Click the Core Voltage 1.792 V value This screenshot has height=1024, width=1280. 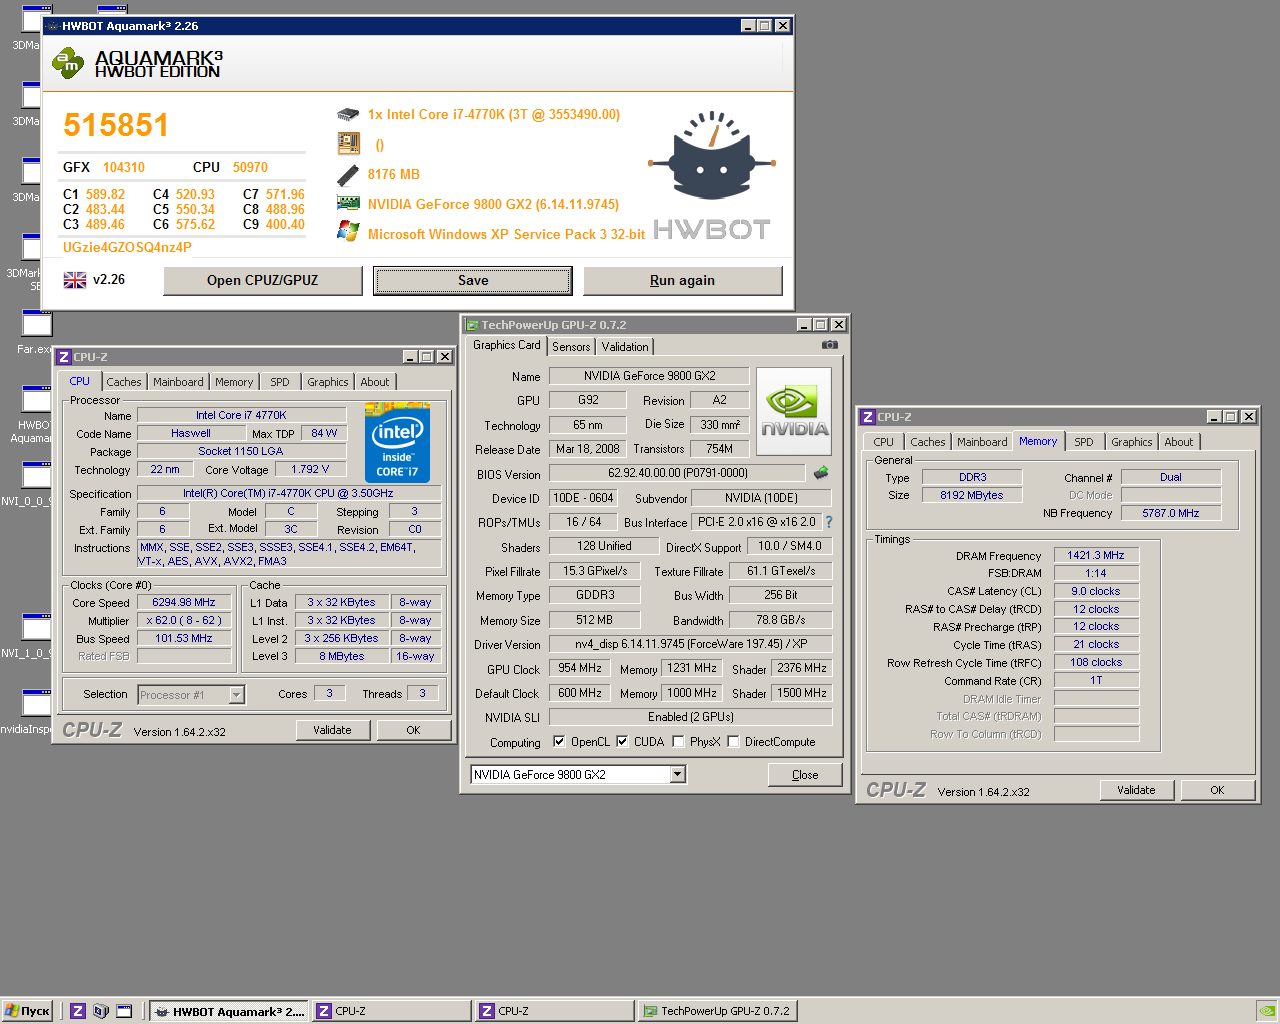310,469
